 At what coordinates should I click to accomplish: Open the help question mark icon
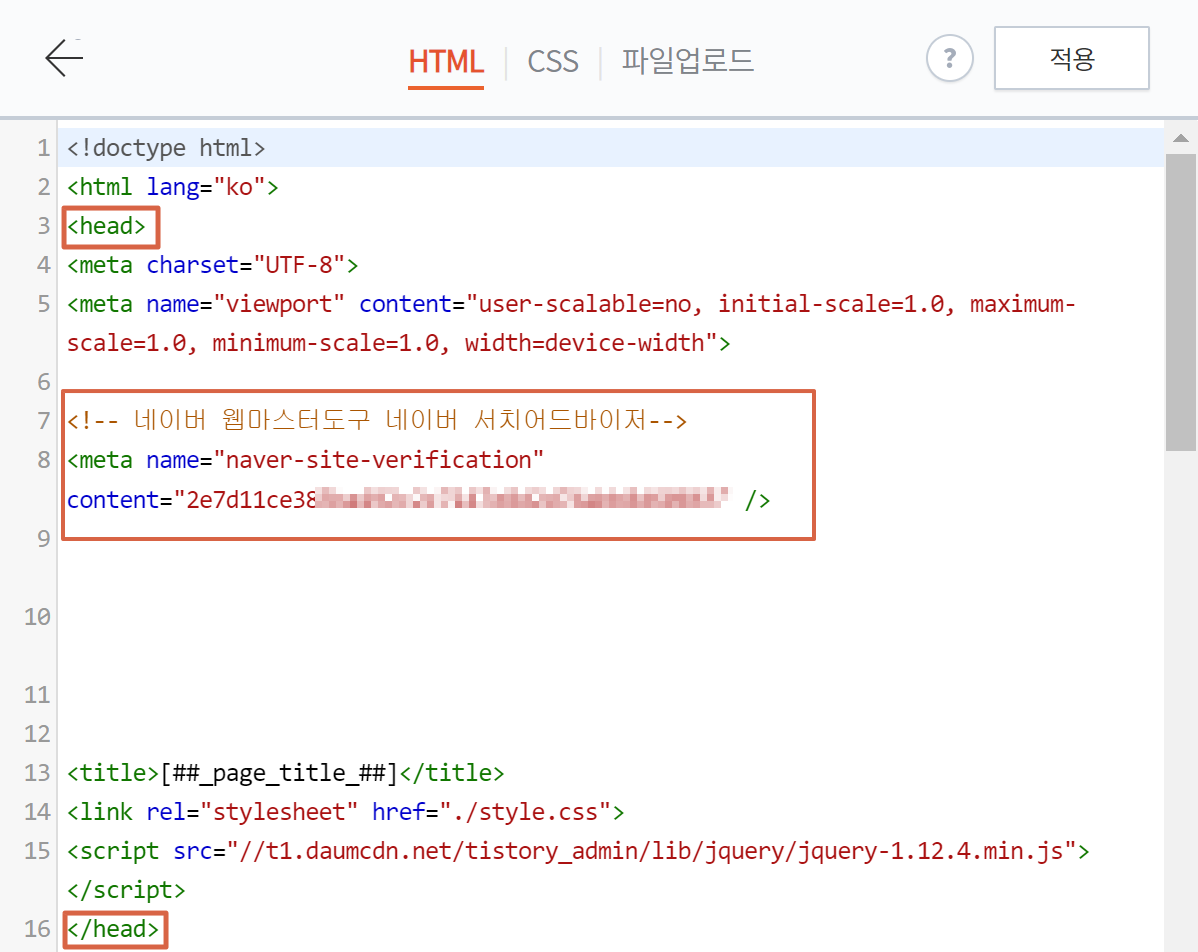click(x=950, y=58)
